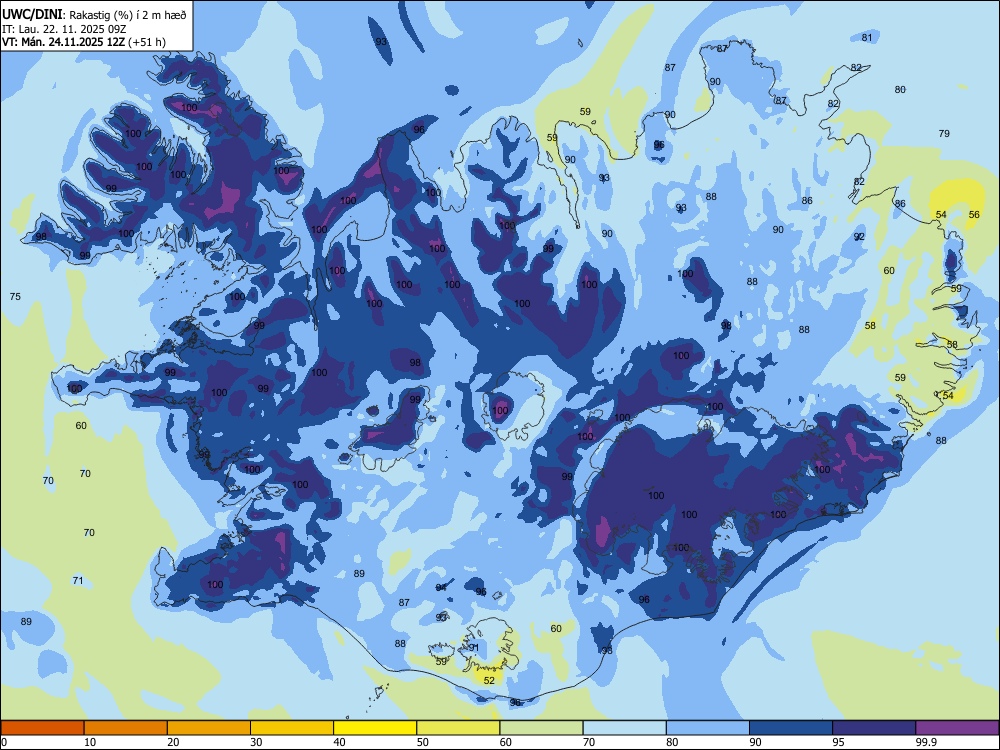Viewport: 1000px width, 750px height.
Task: Click the humidity value '91' in the south
Action: click(x=474, y=647)
